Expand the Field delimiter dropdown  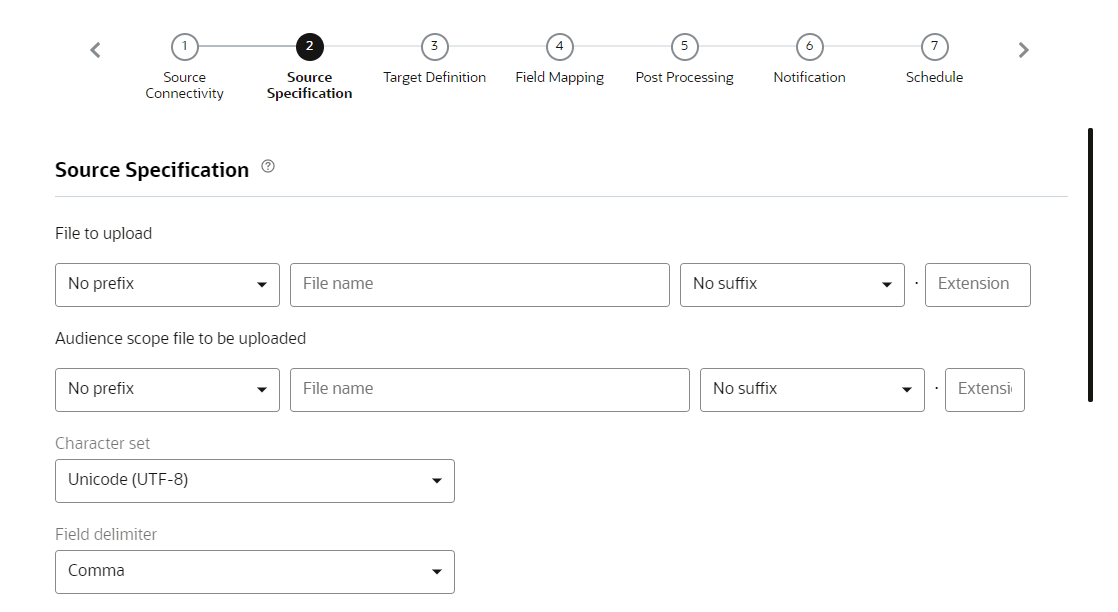[255, 572]
